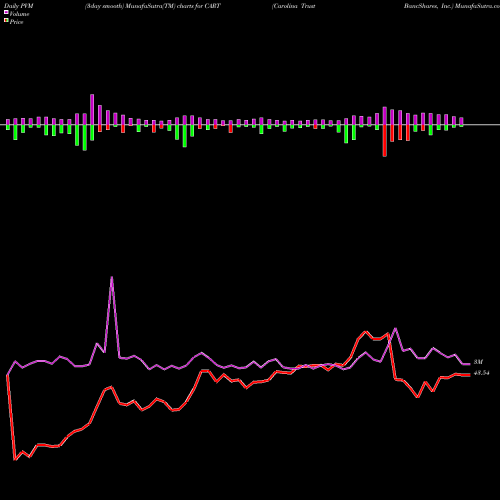
Task: Select the 'Volume' legend label
Action: click(x=19, y=14)
